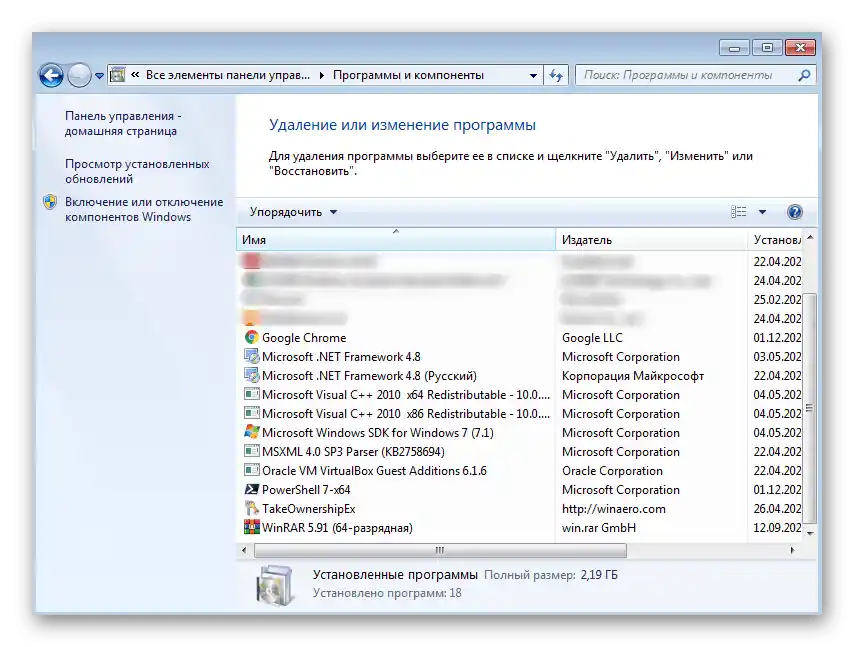This screenshot has width=854, height=647.
Task: Click the Refresh button in address bar
Action: point(556,75)
